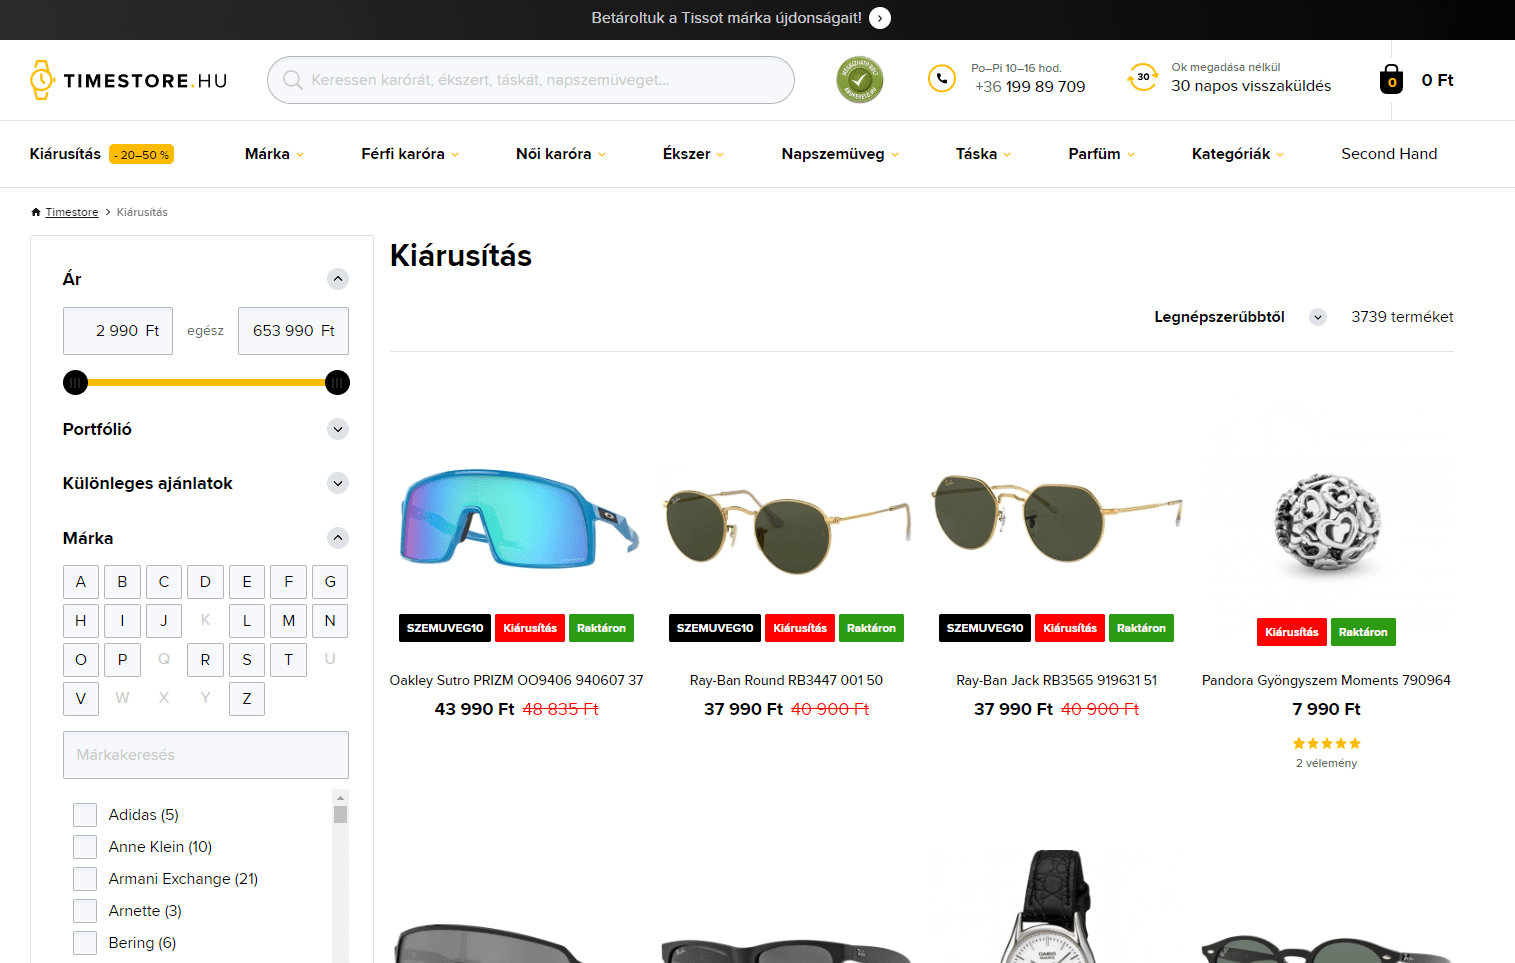Click the Ray-Ban Jack sunglasses image
Viewport: 1515px width, 963px height.
click(x=1056, y=517)
